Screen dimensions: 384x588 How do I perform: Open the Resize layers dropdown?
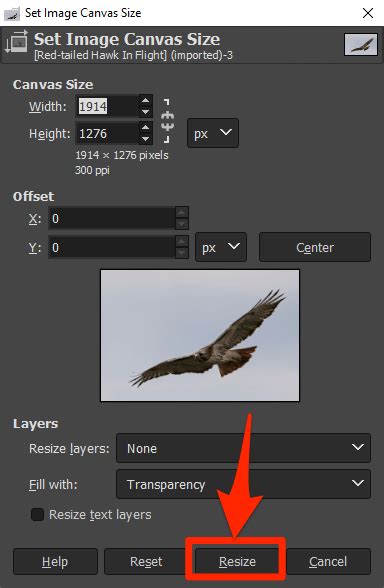pyautogui.click(x=243, y=448)
